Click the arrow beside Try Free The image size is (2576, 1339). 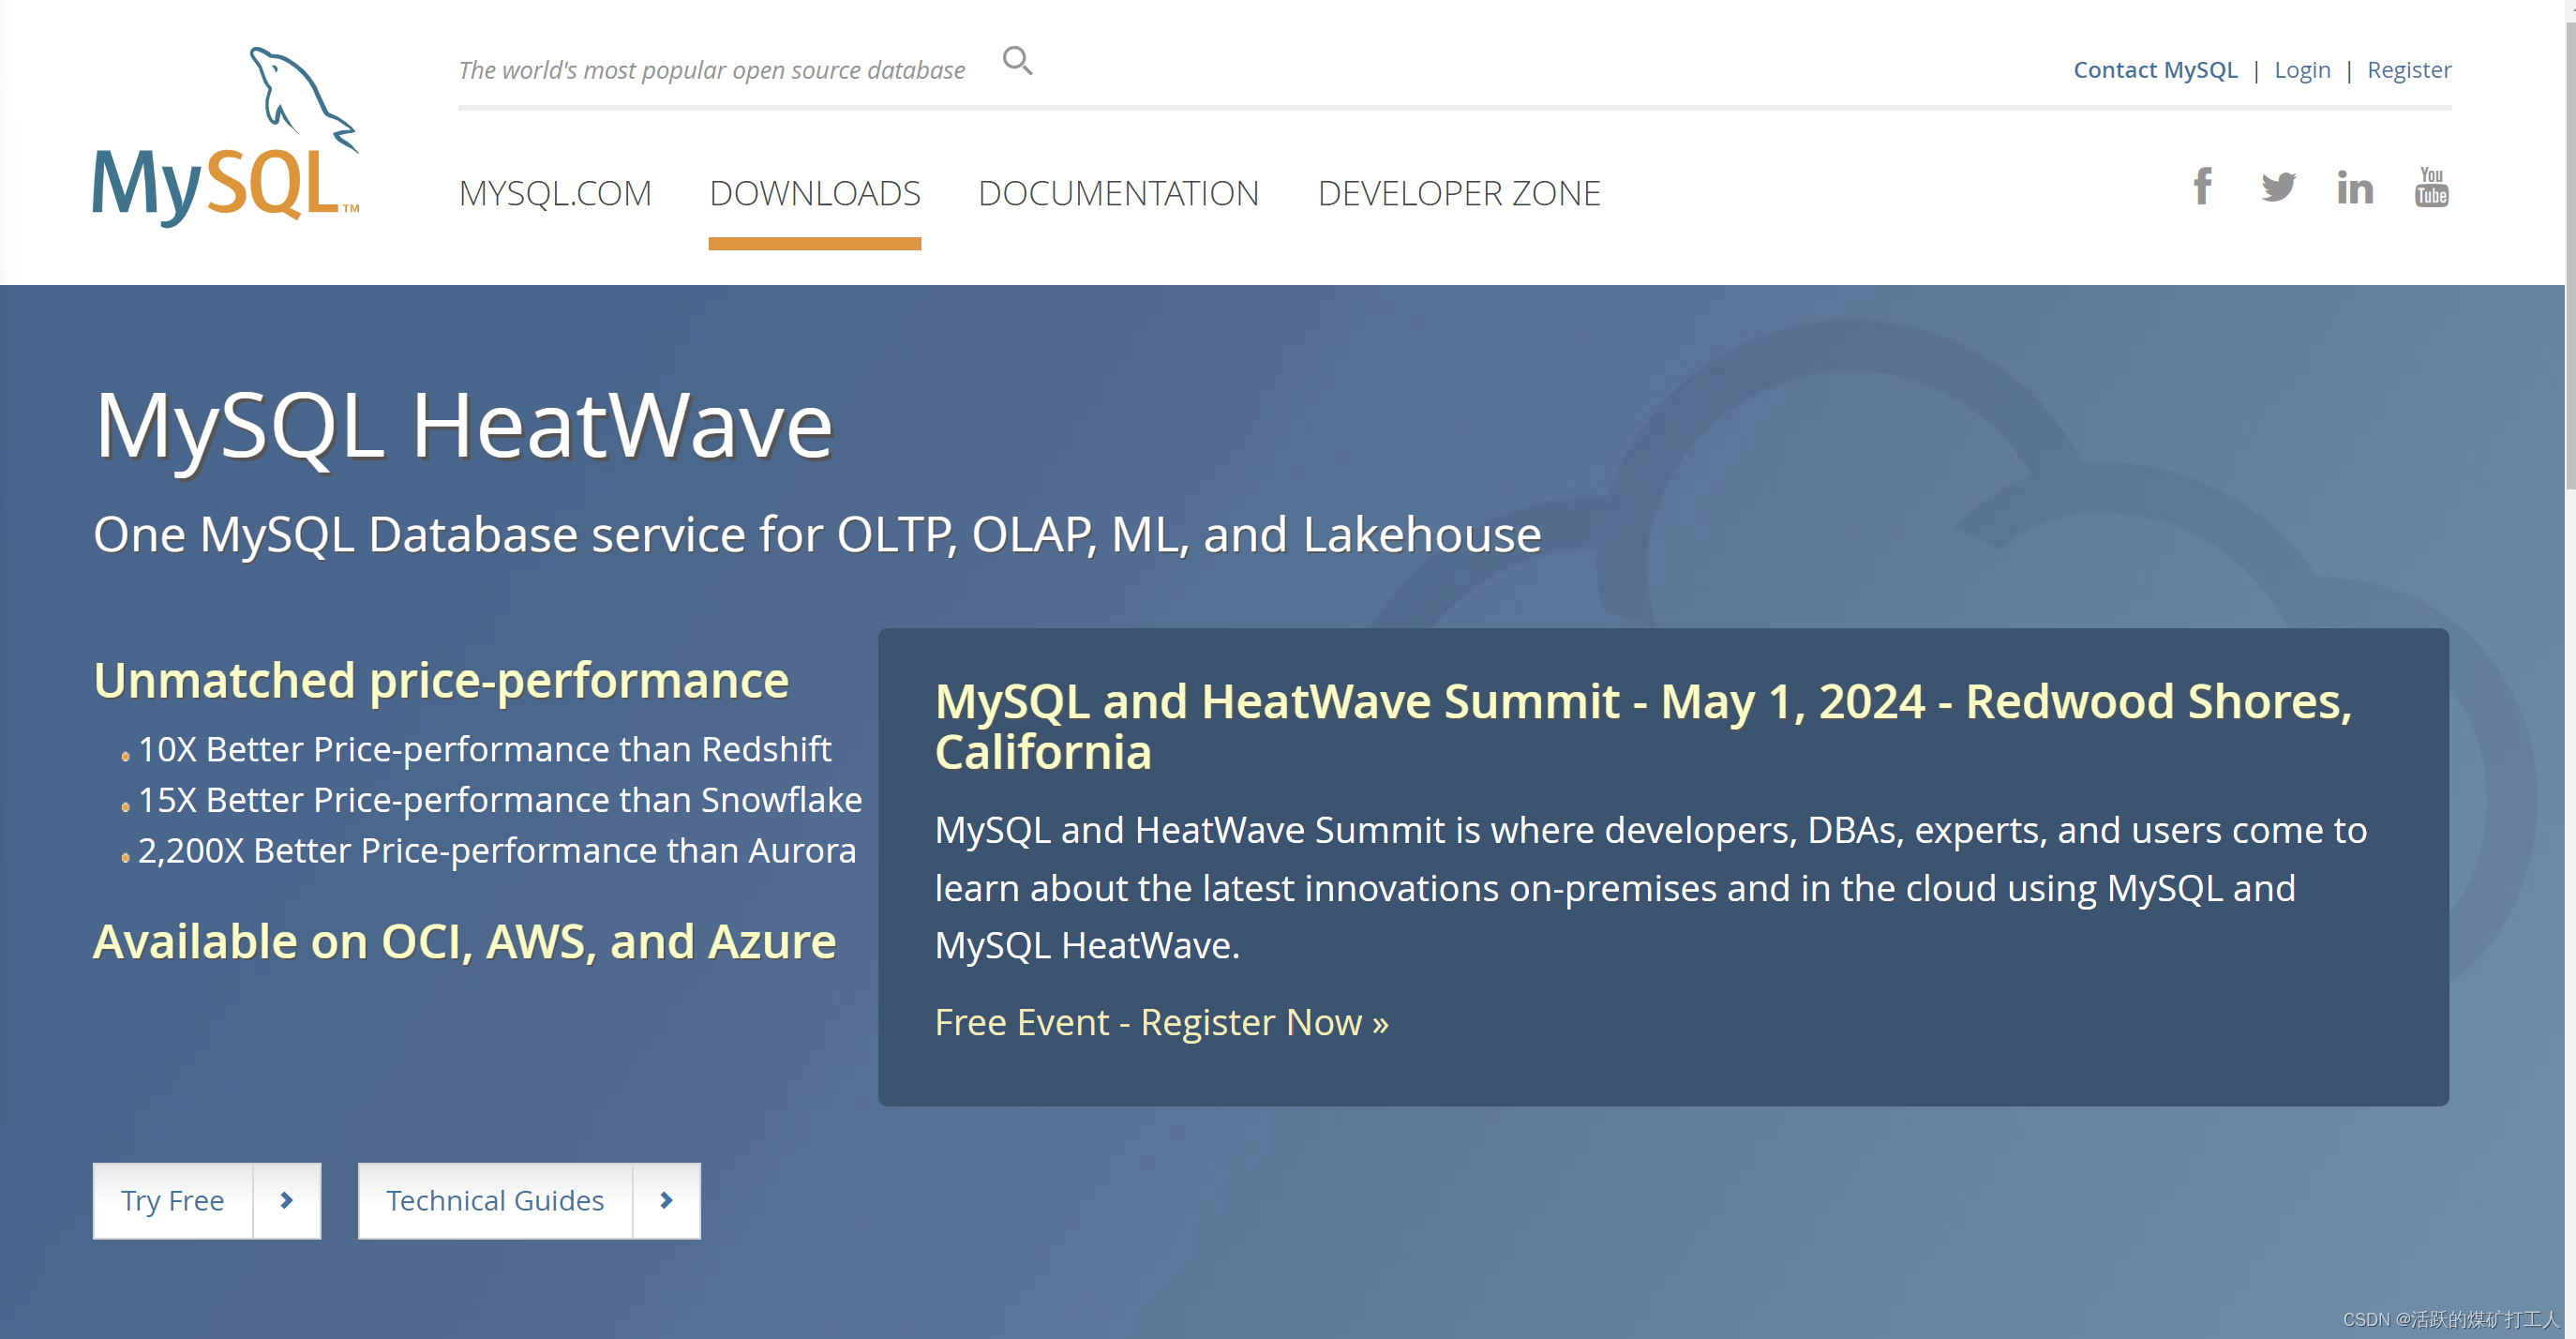pyautogui.click(x=287, y=1200)
